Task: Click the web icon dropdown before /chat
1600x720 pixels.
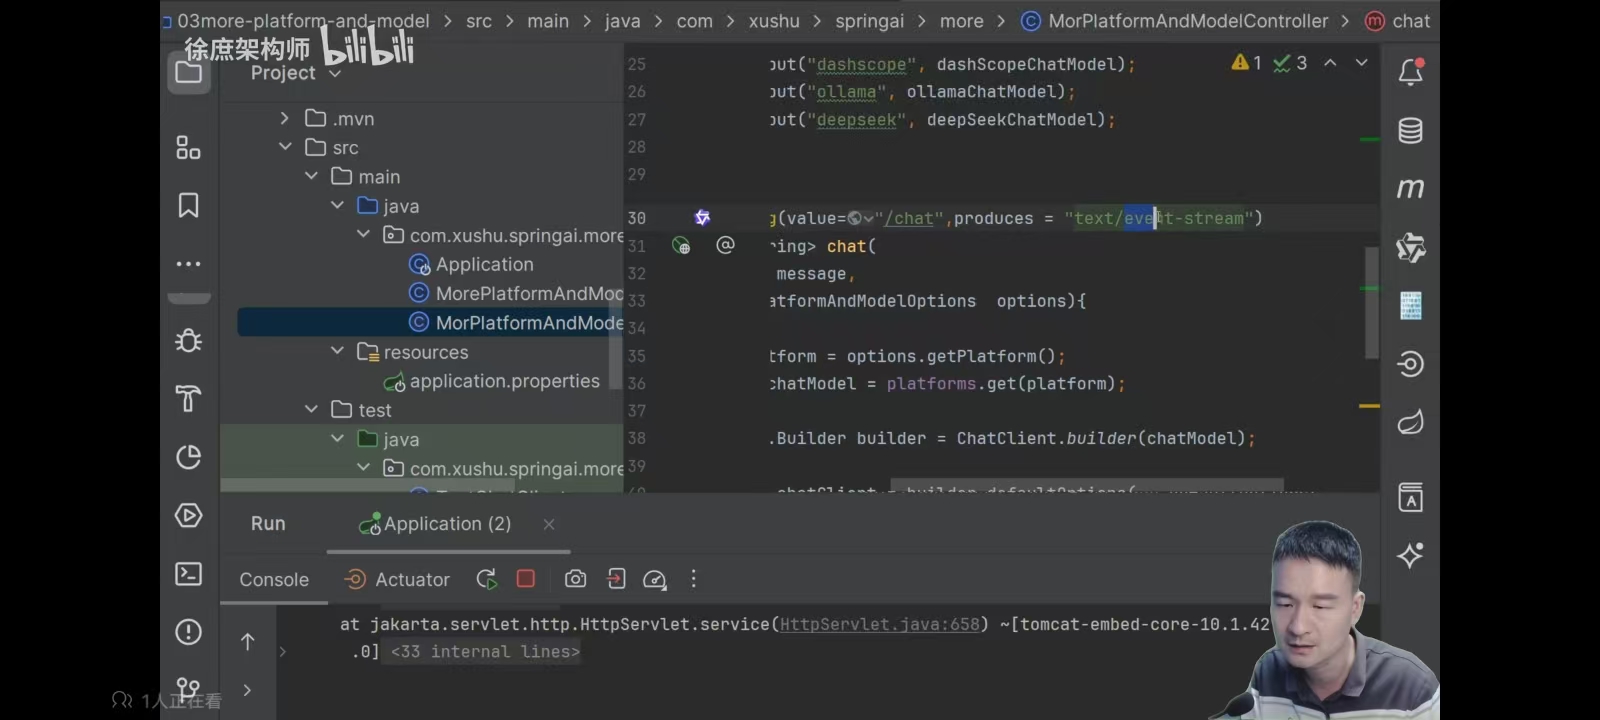Action: pos(860,218)
